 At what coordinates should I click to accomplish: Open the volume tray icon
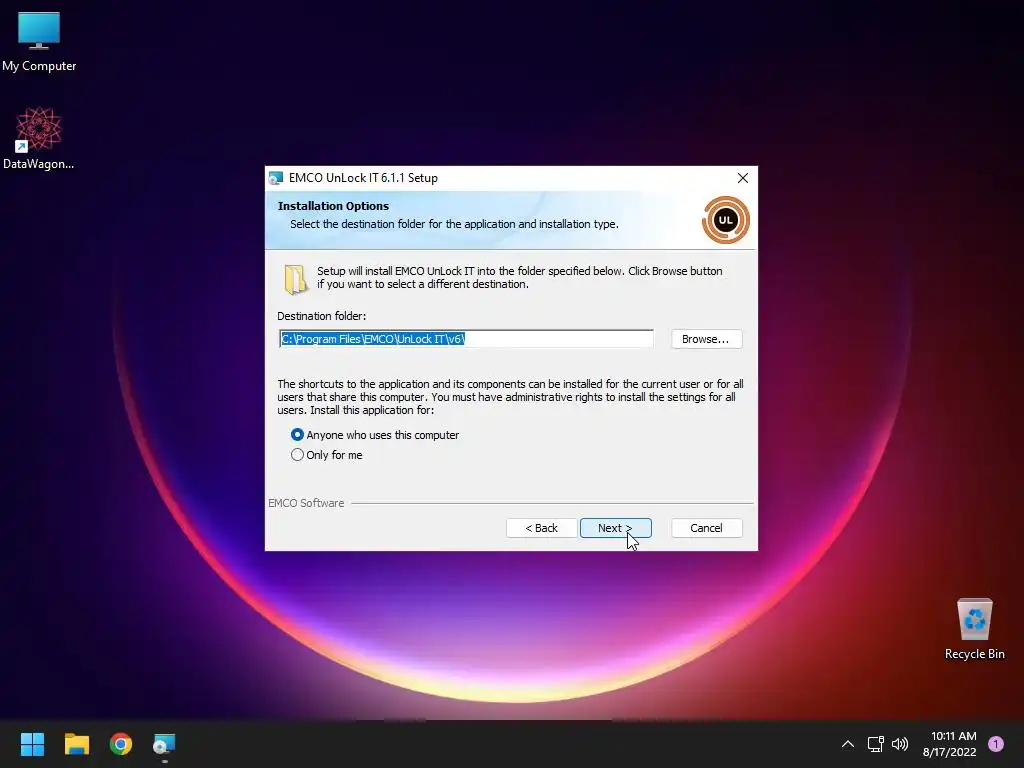coord(900,744)
